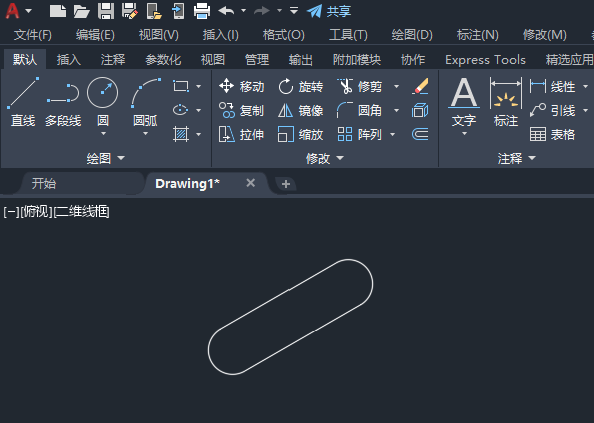Click the 圆角 fillet tool

360,111
